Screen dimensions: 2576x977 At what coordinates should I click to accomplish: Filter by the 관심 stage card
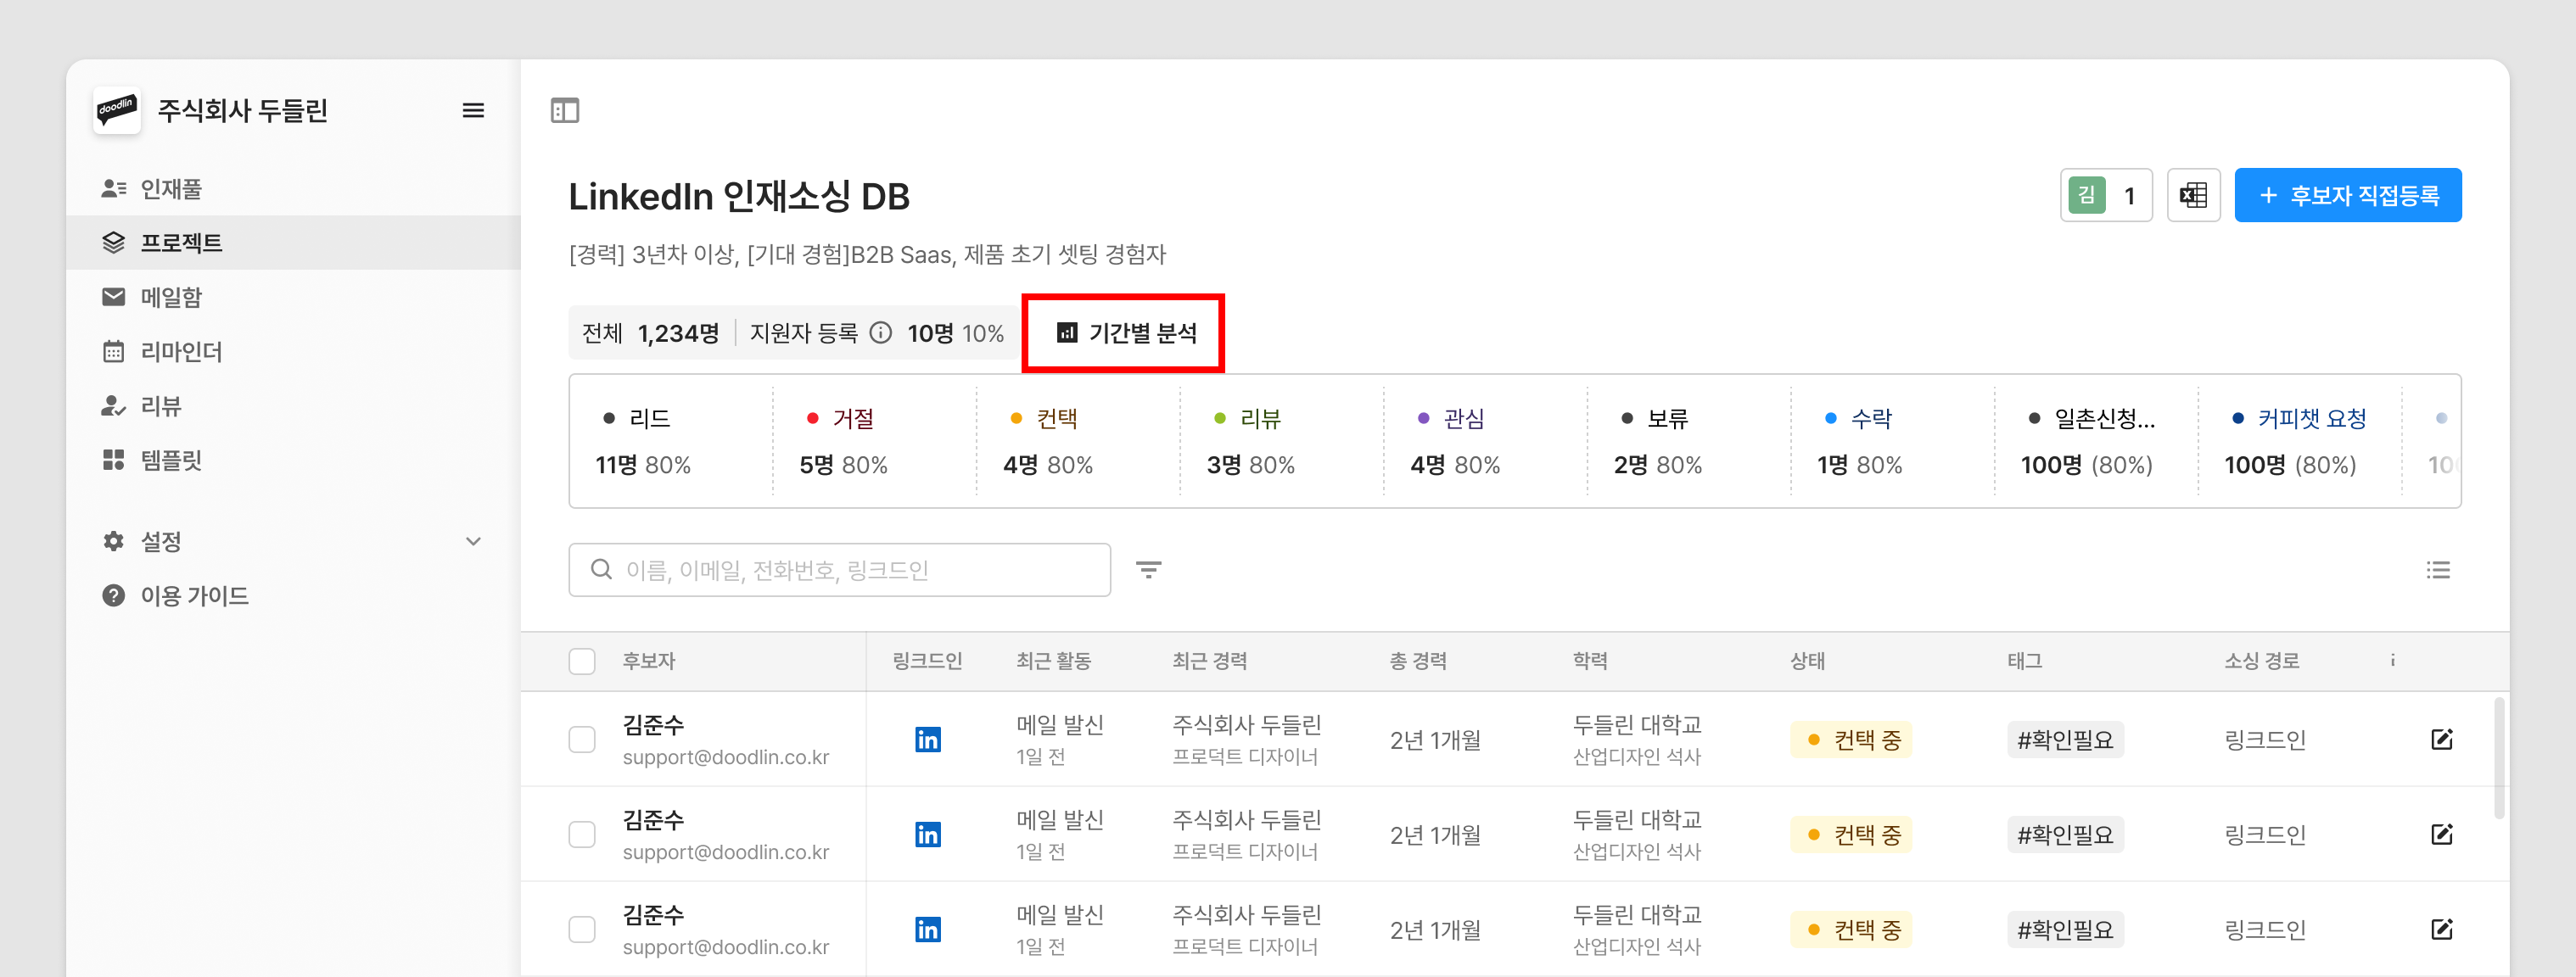point(1486,441)
